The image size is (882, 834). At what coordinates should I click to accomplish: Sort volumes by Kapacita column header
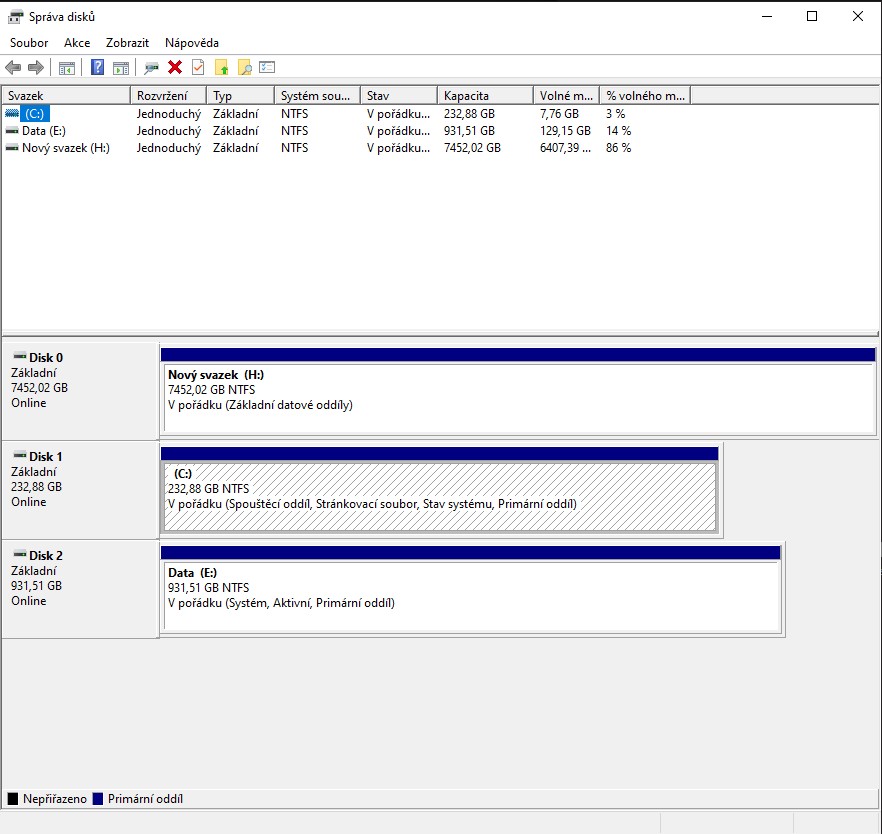pyautogui.click(x=484, y=96)
